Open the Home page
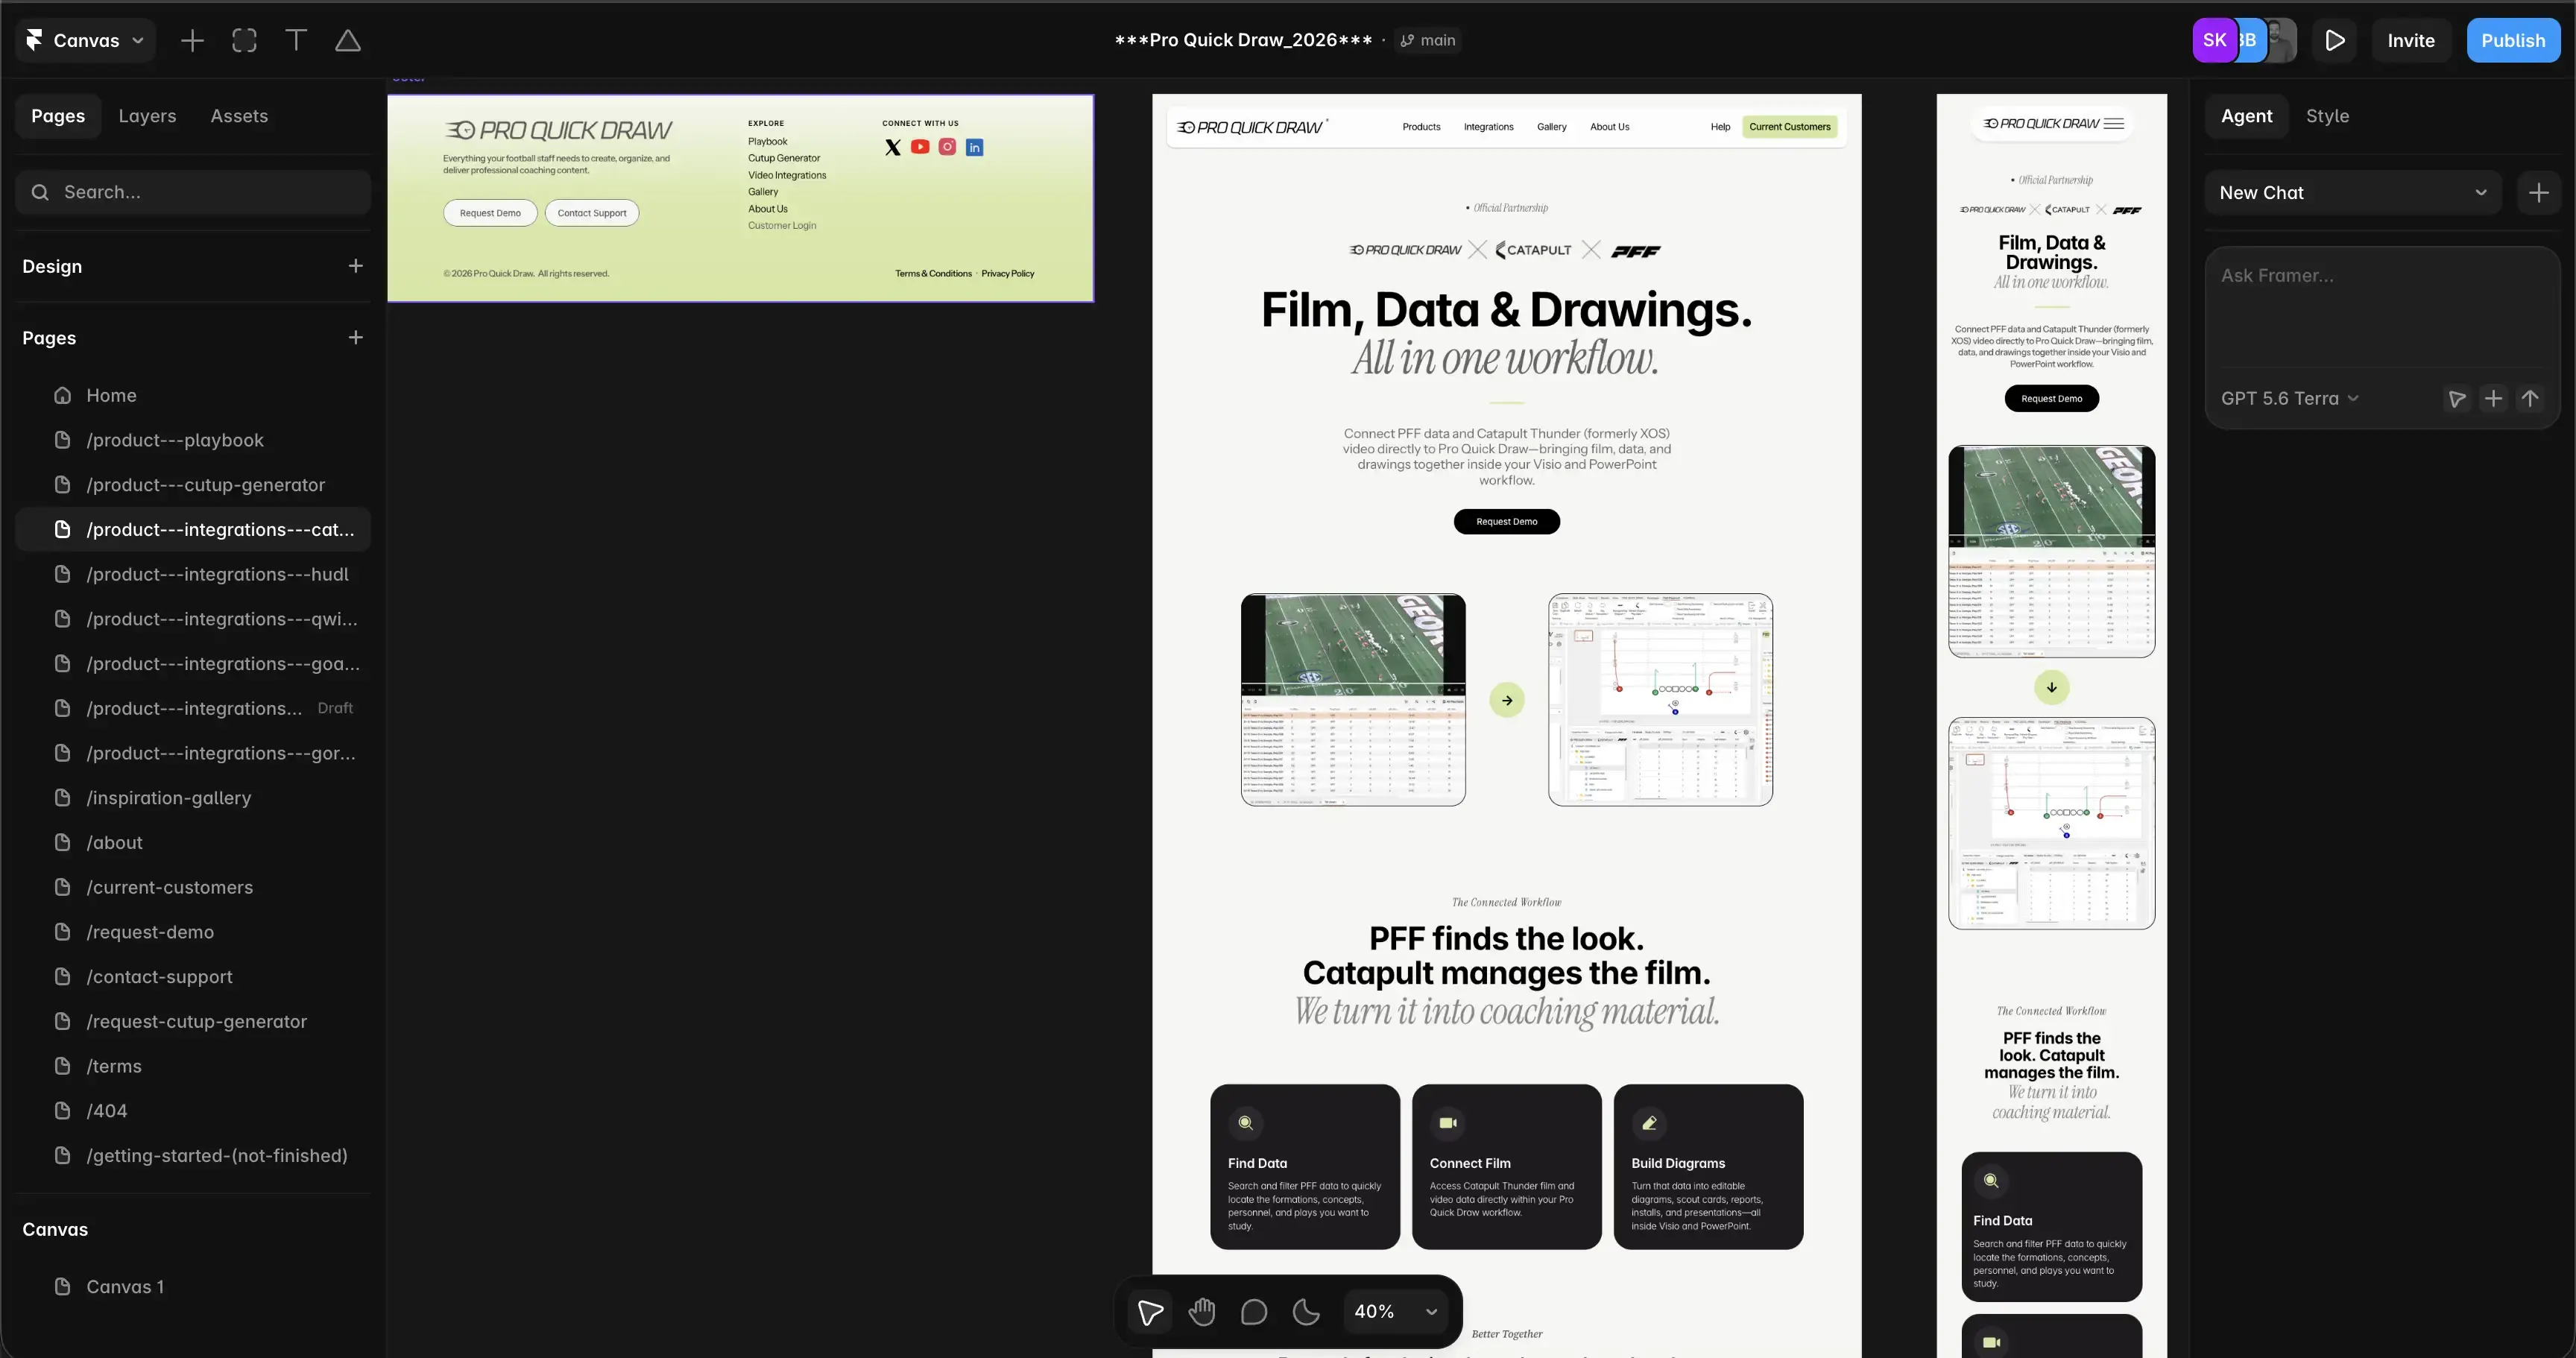2576x1358 pixels. click(x=193, y=395)
